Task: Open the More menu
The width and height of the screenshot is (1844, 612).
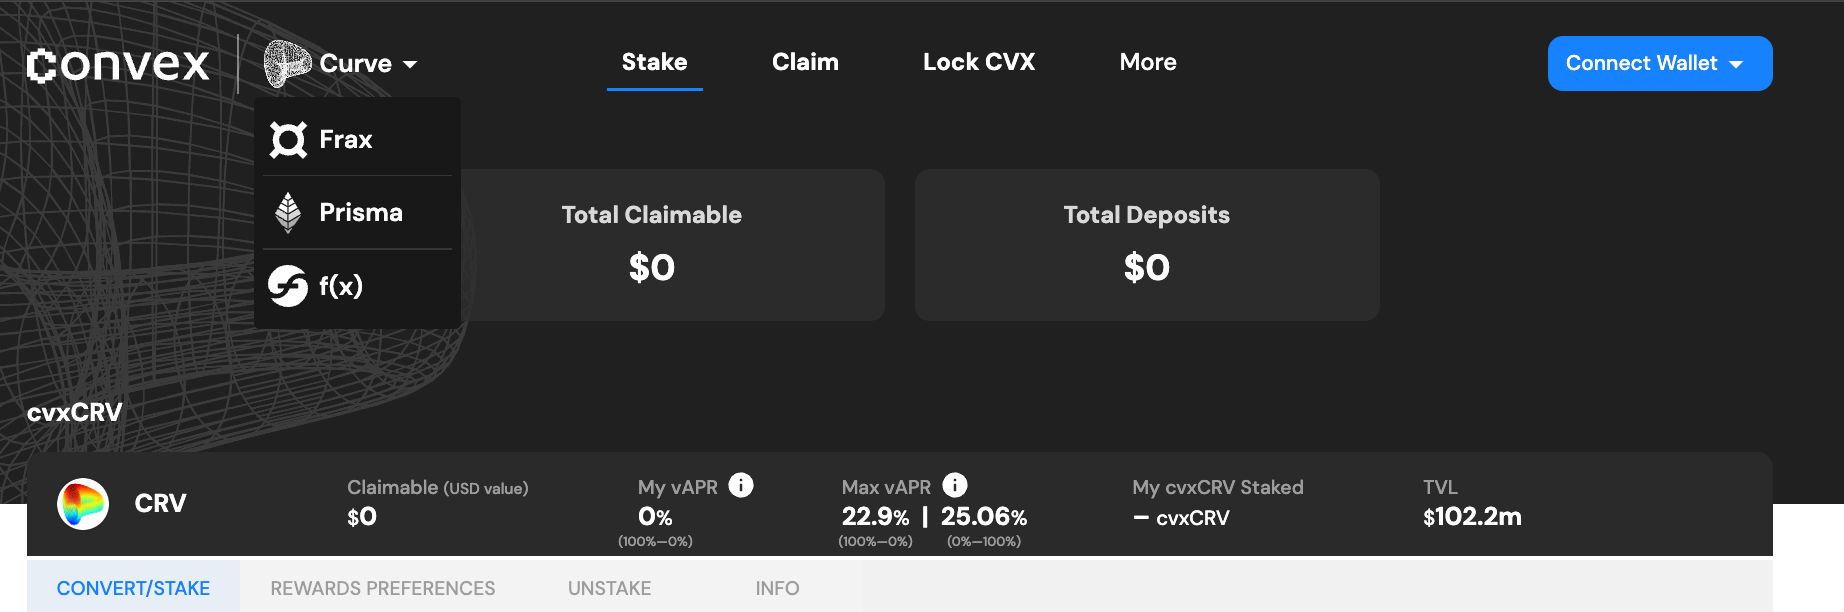Action: coord(1147,62)
